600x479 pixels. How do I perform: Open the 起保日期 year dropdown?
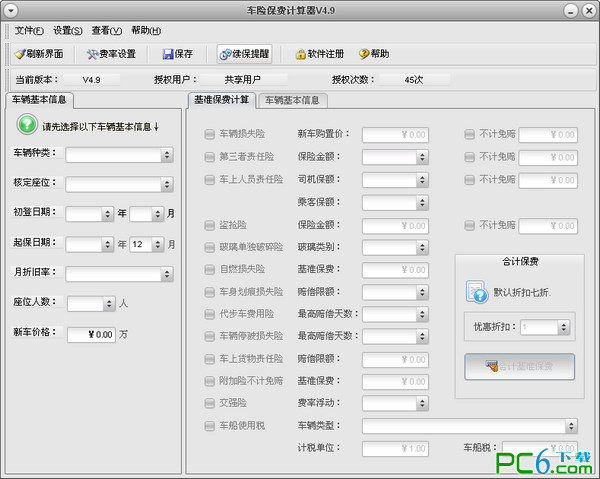(x=90, y=244)
